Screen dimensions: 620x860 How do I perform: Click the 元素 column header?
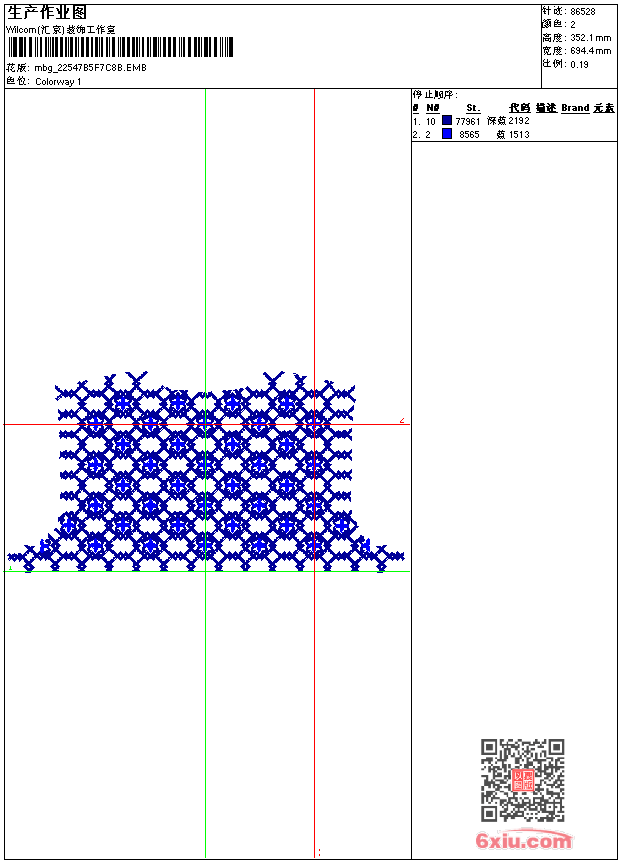click(604, 108)
